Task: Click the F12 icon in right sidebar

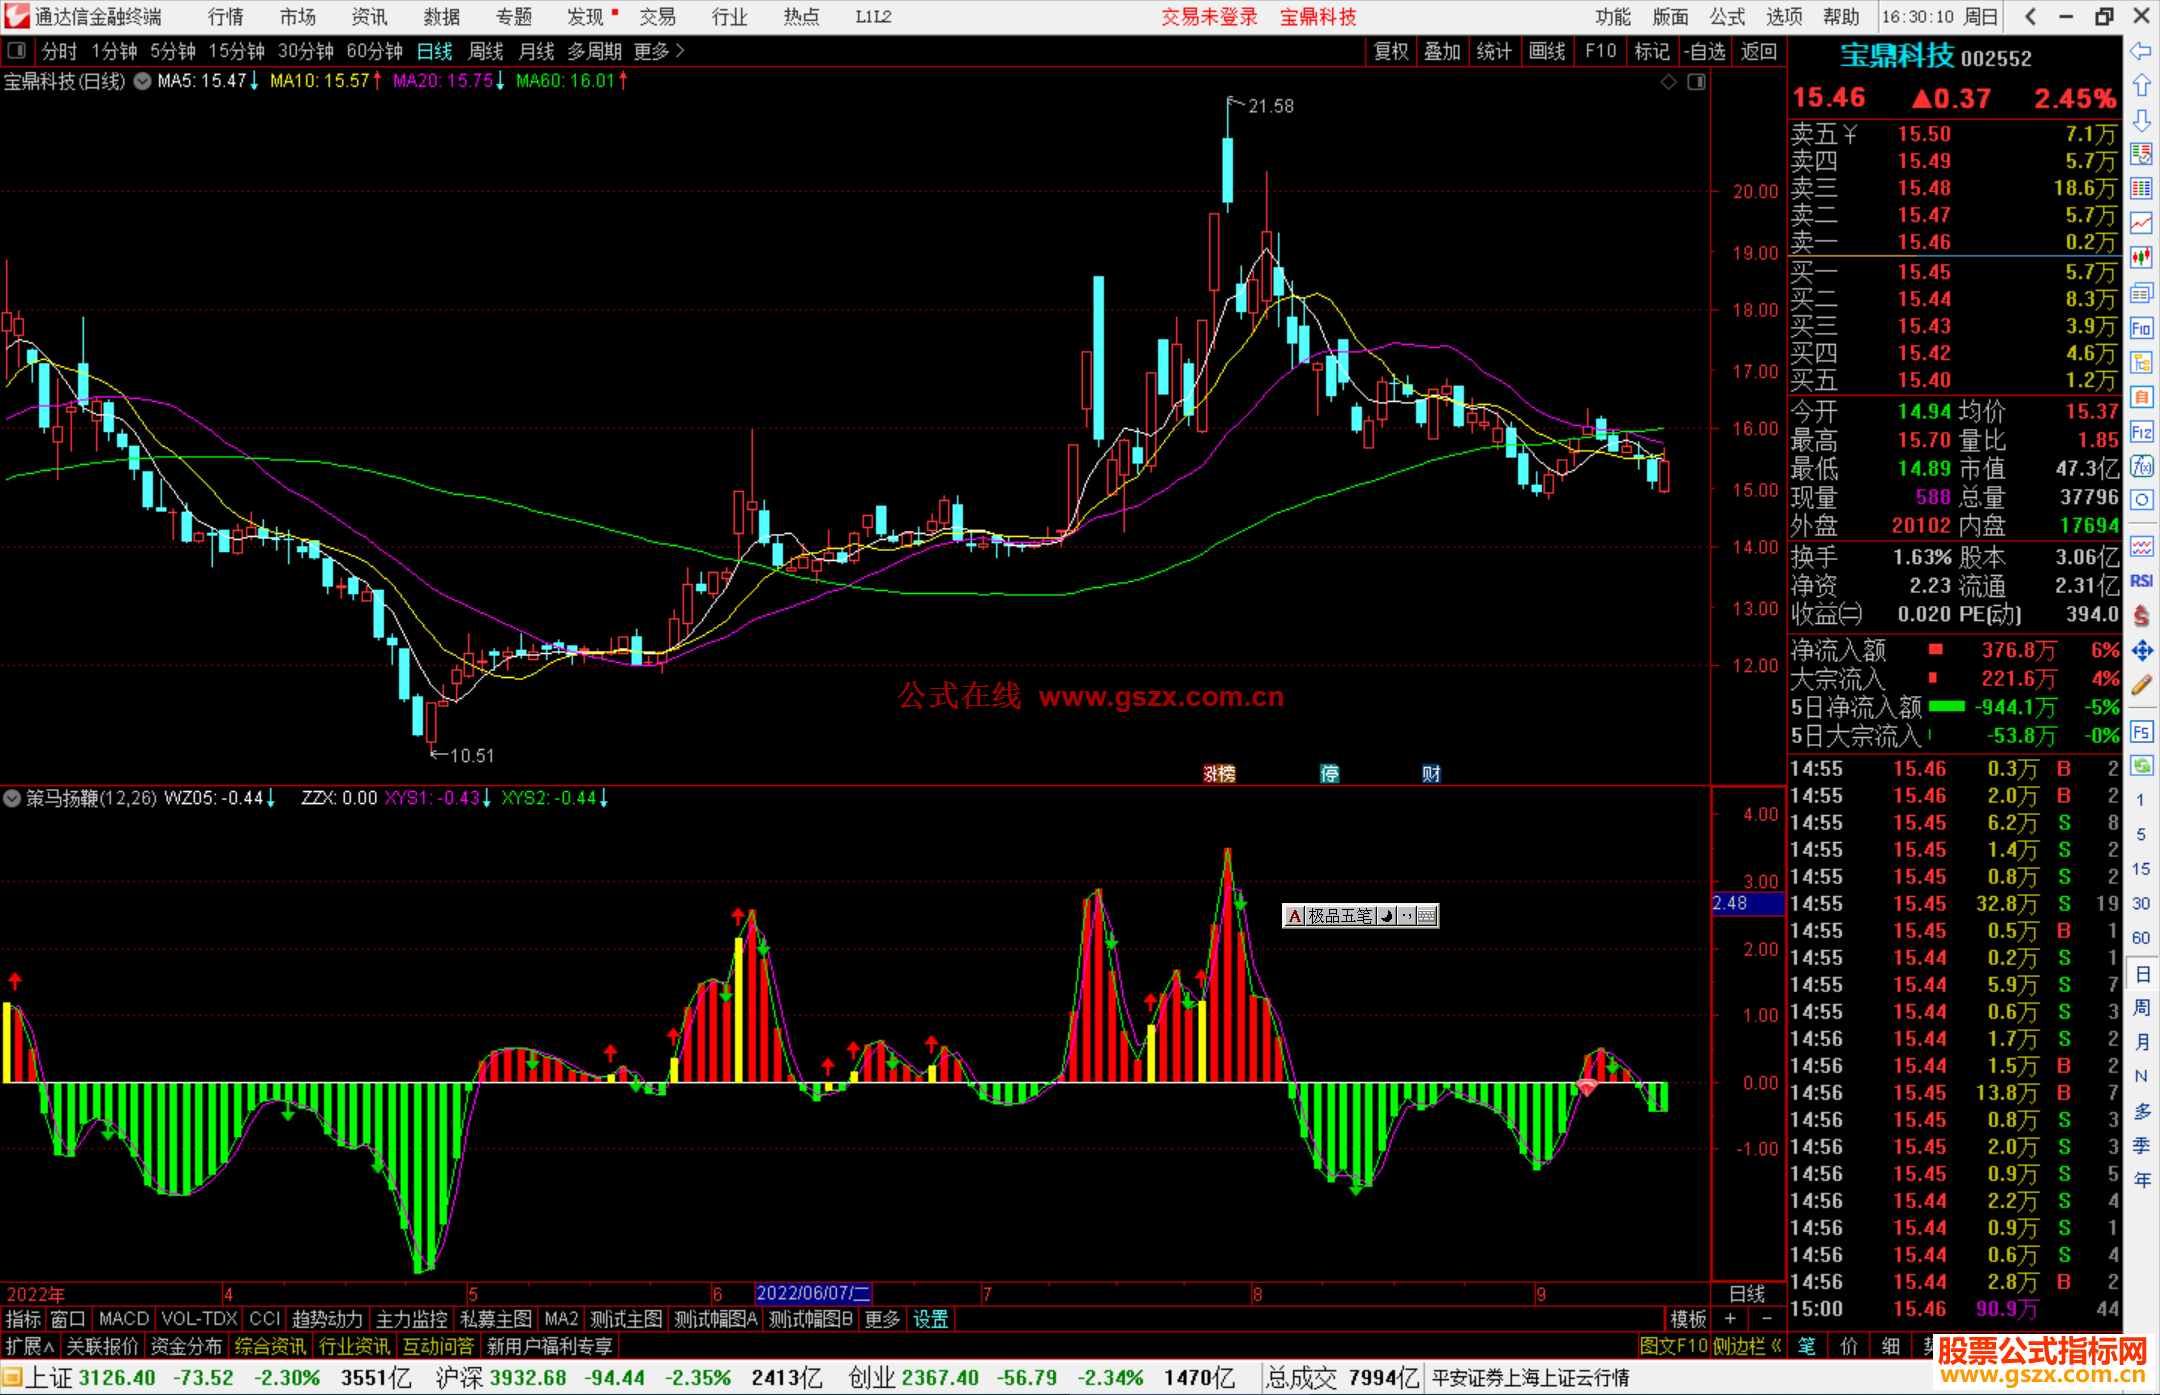Action: 2141,432
